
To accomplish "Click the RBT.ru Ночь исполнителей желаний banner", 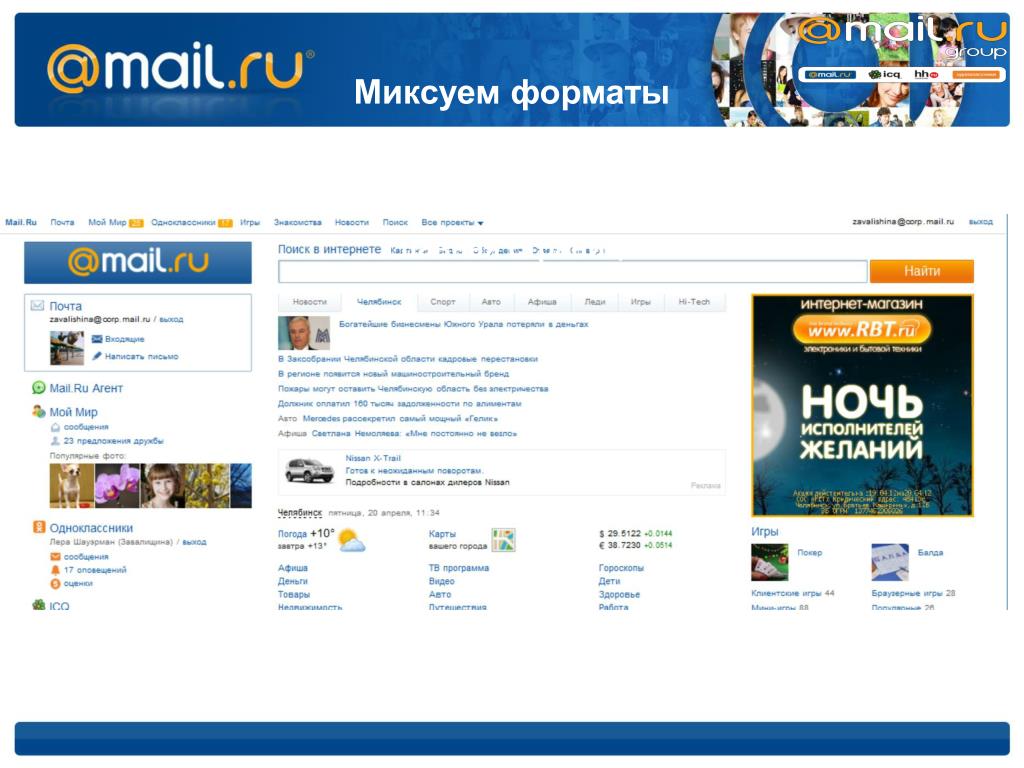I will (x=862, y=405).
